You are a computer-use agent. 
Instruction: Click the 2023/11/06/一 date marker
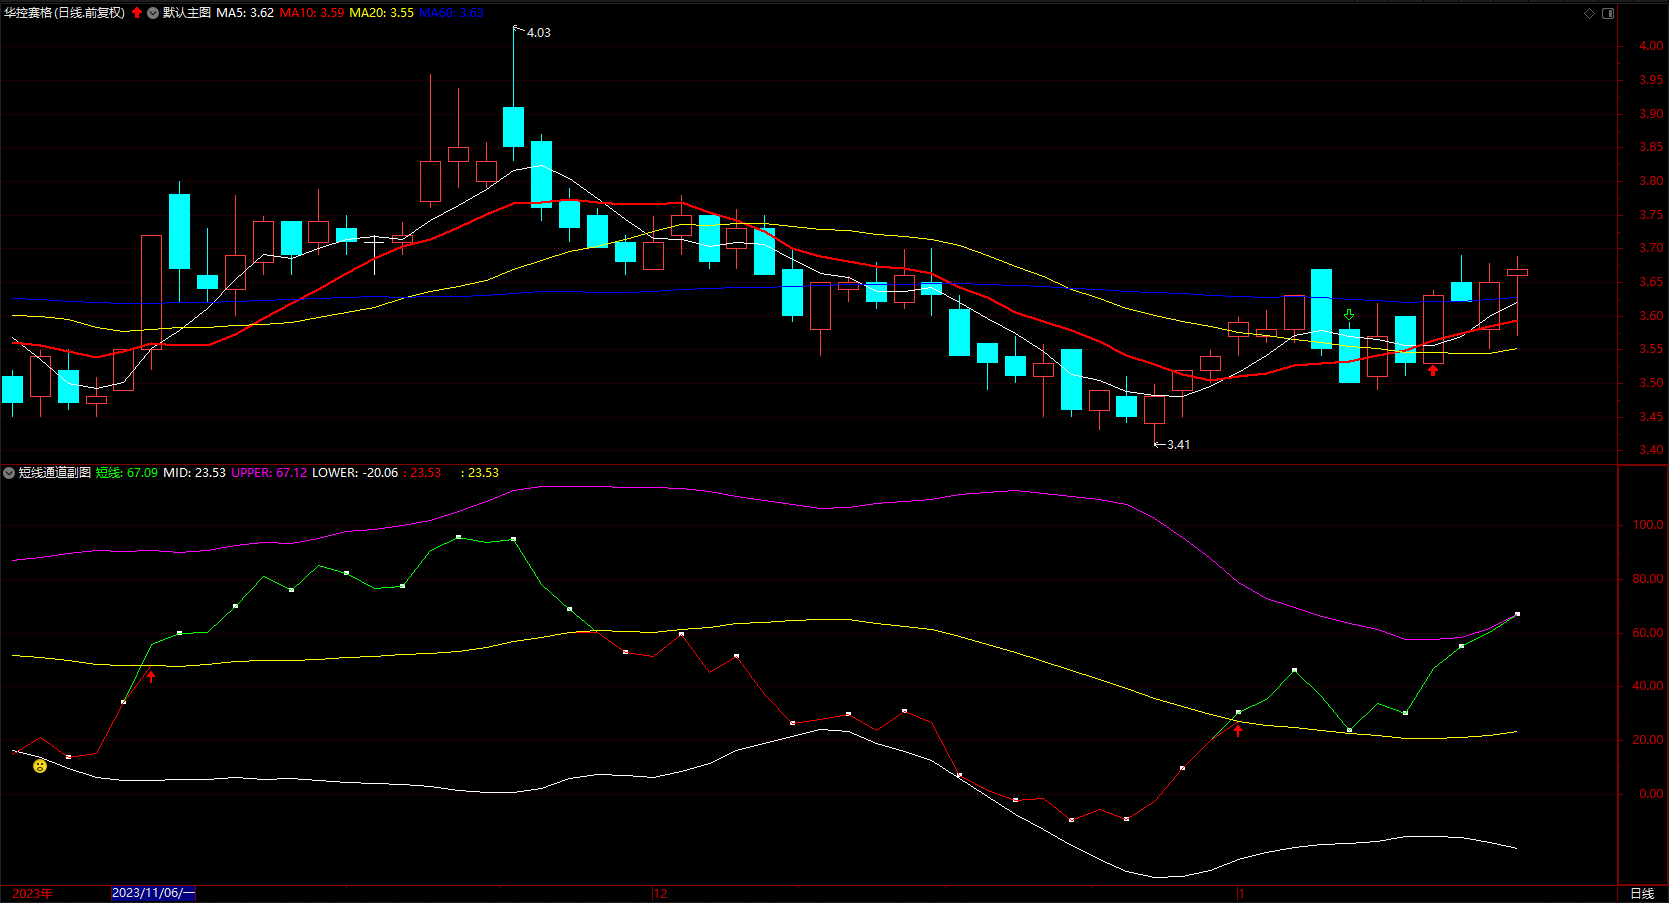point(153,893)
